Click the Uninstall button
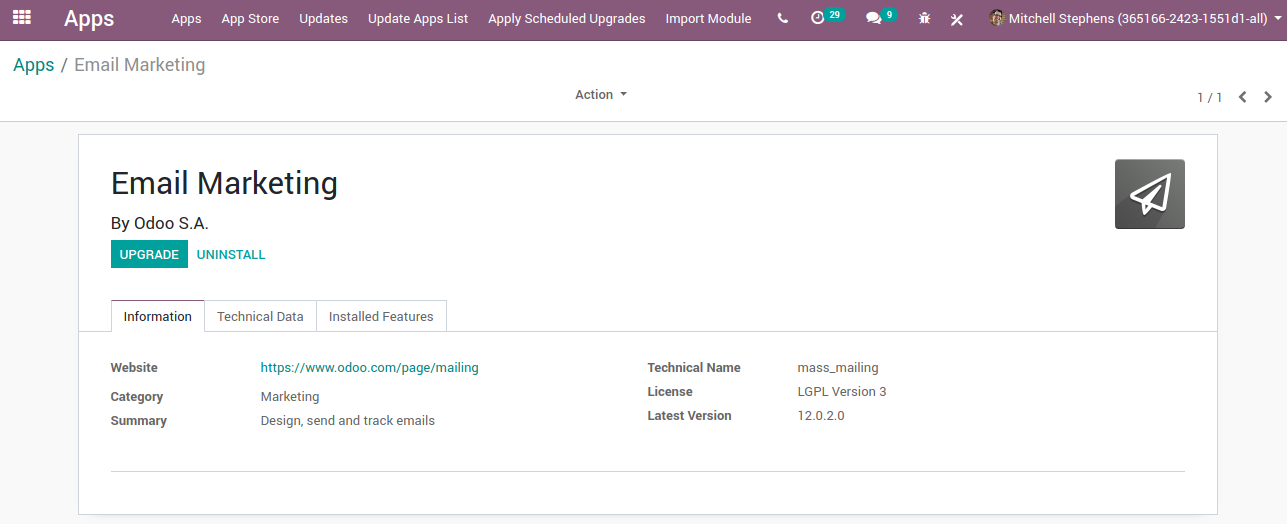The height and width of the screenshot is (524, 1287). pyautogui.click(x=231, y=254)
